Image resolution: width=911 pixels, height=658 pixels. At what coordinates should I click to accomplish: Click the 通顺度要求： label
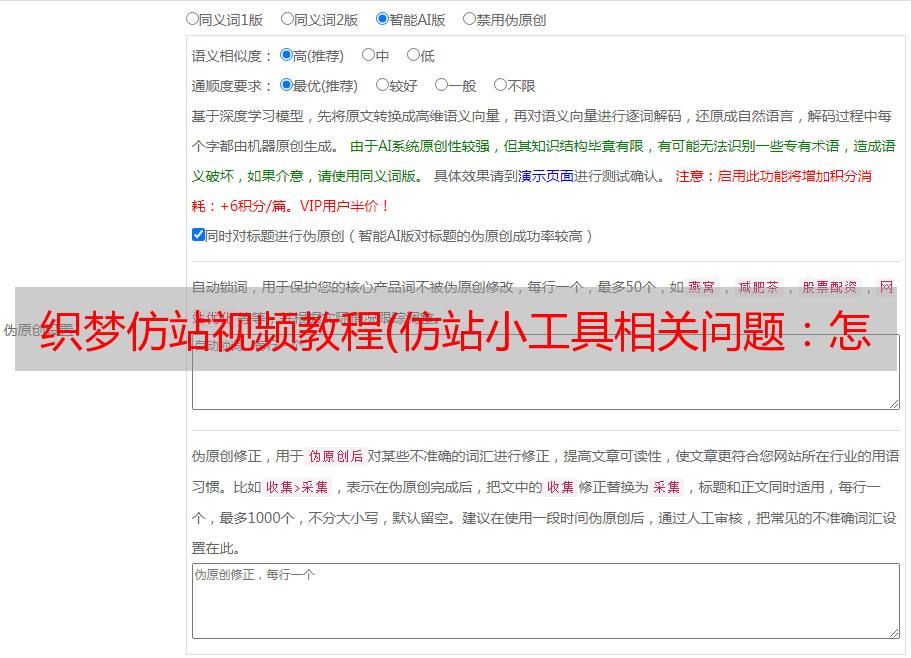tap(232, 86)
